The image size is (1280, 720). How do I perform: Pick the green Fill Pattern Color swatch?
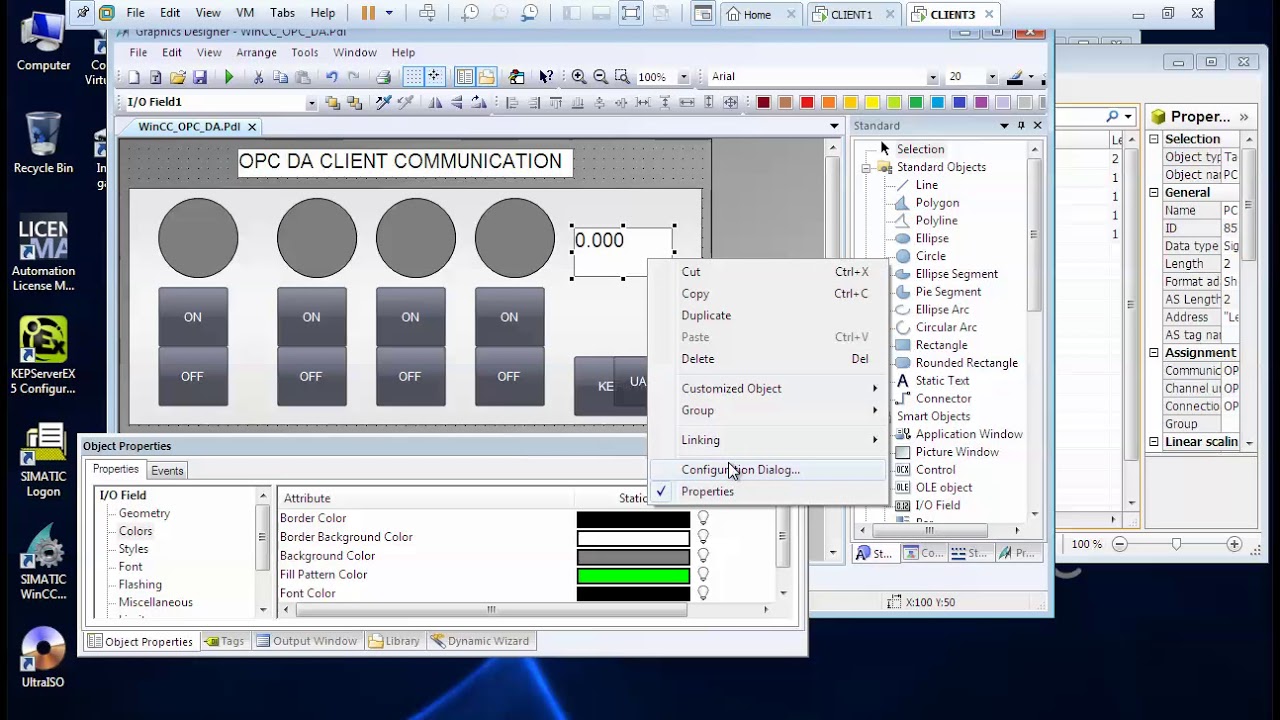(633, 575)
